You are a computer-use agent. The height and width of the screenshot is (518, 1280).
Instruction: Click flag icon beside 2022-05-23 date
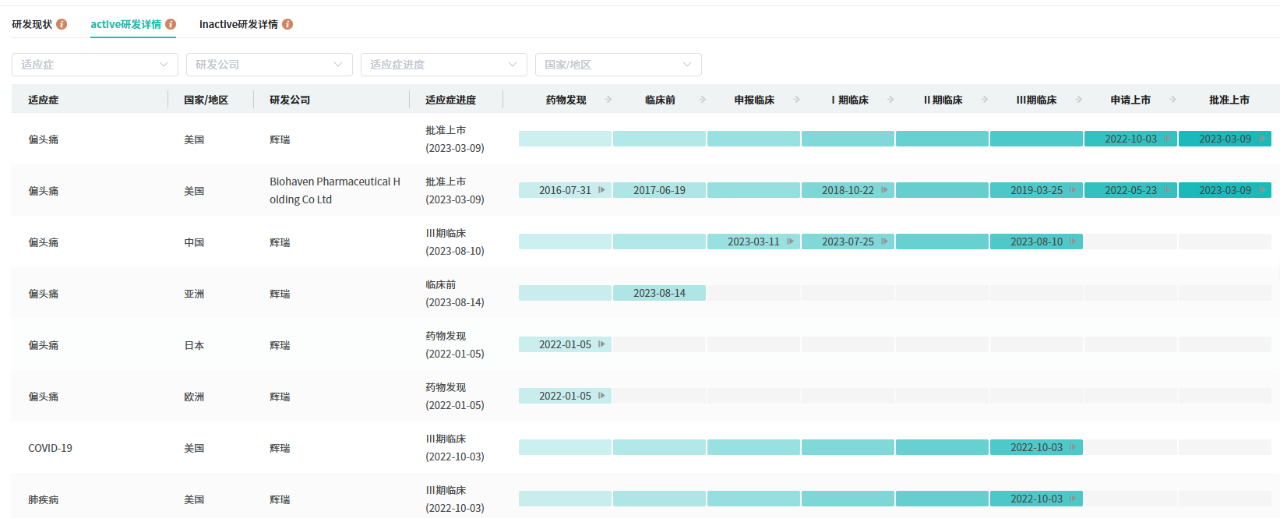1167,190
